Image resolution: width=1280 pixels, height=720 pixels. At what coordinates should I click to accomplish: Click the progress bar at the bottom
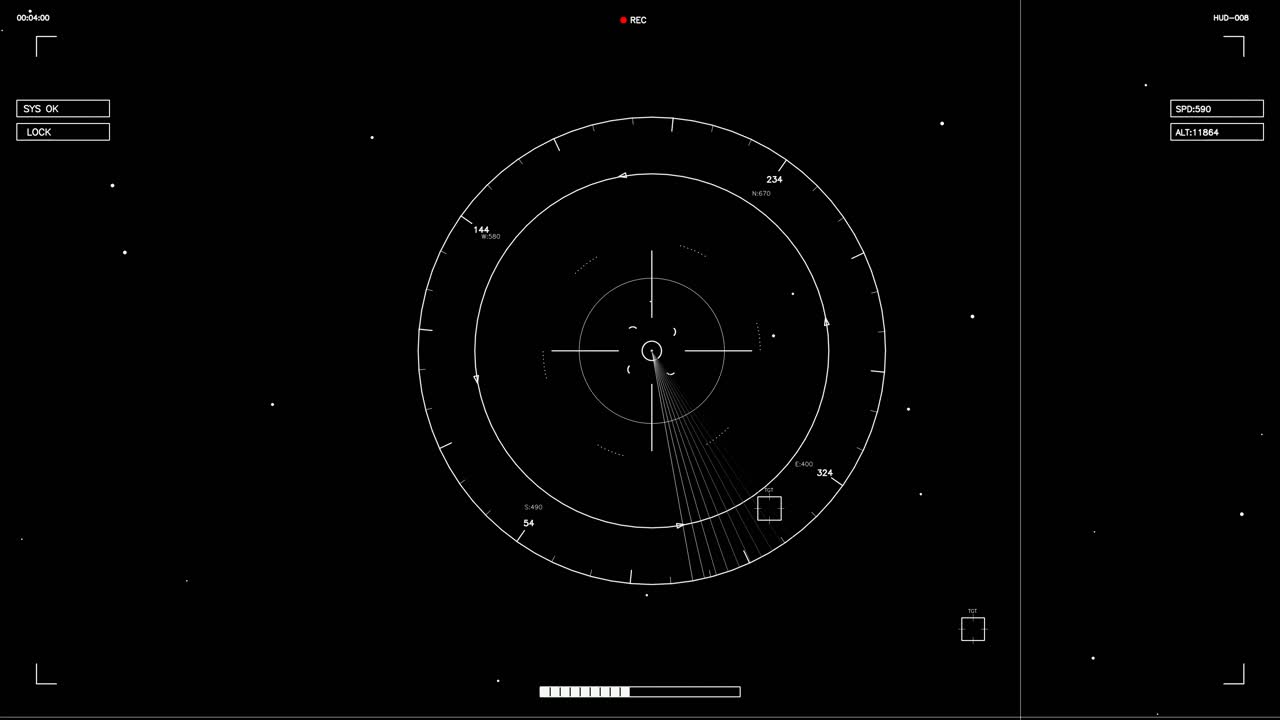click(640, 691)
